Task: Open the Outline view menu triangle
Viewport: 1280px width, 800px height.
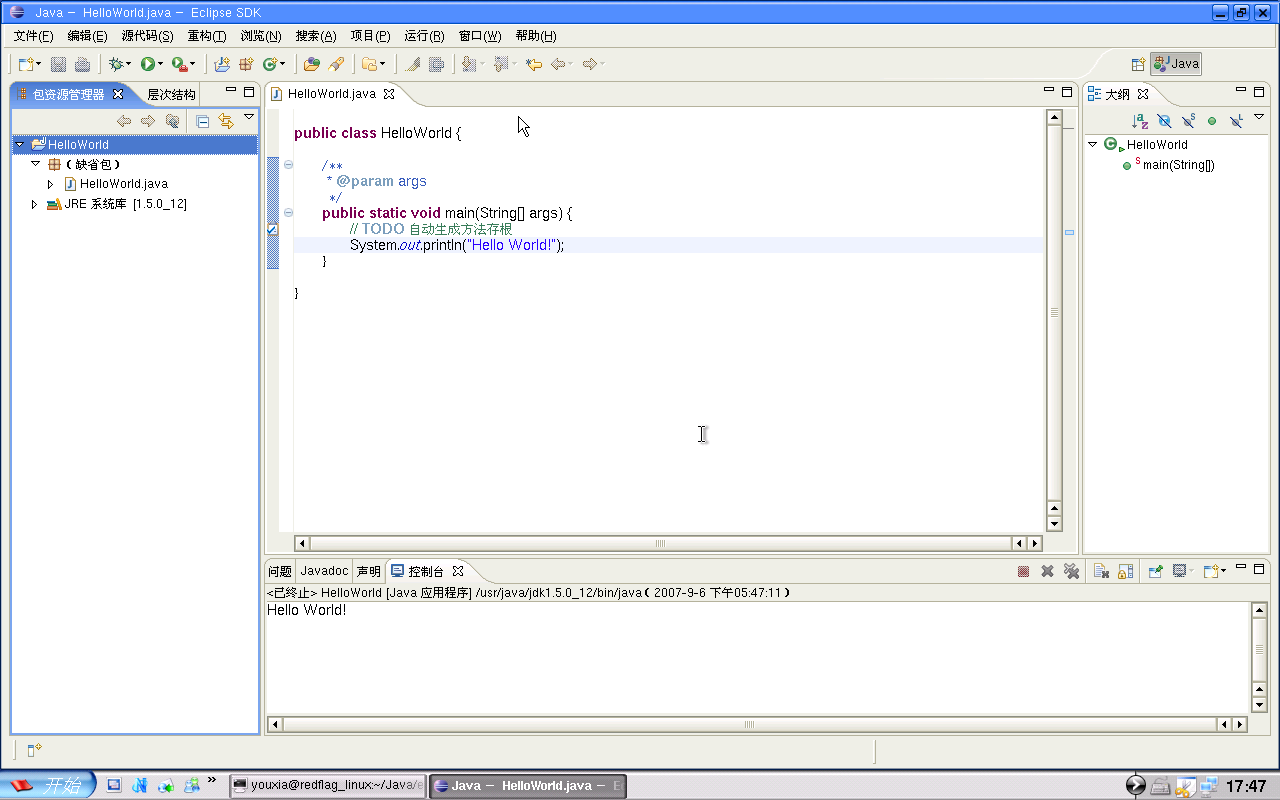Action: tap(1257, 117)
